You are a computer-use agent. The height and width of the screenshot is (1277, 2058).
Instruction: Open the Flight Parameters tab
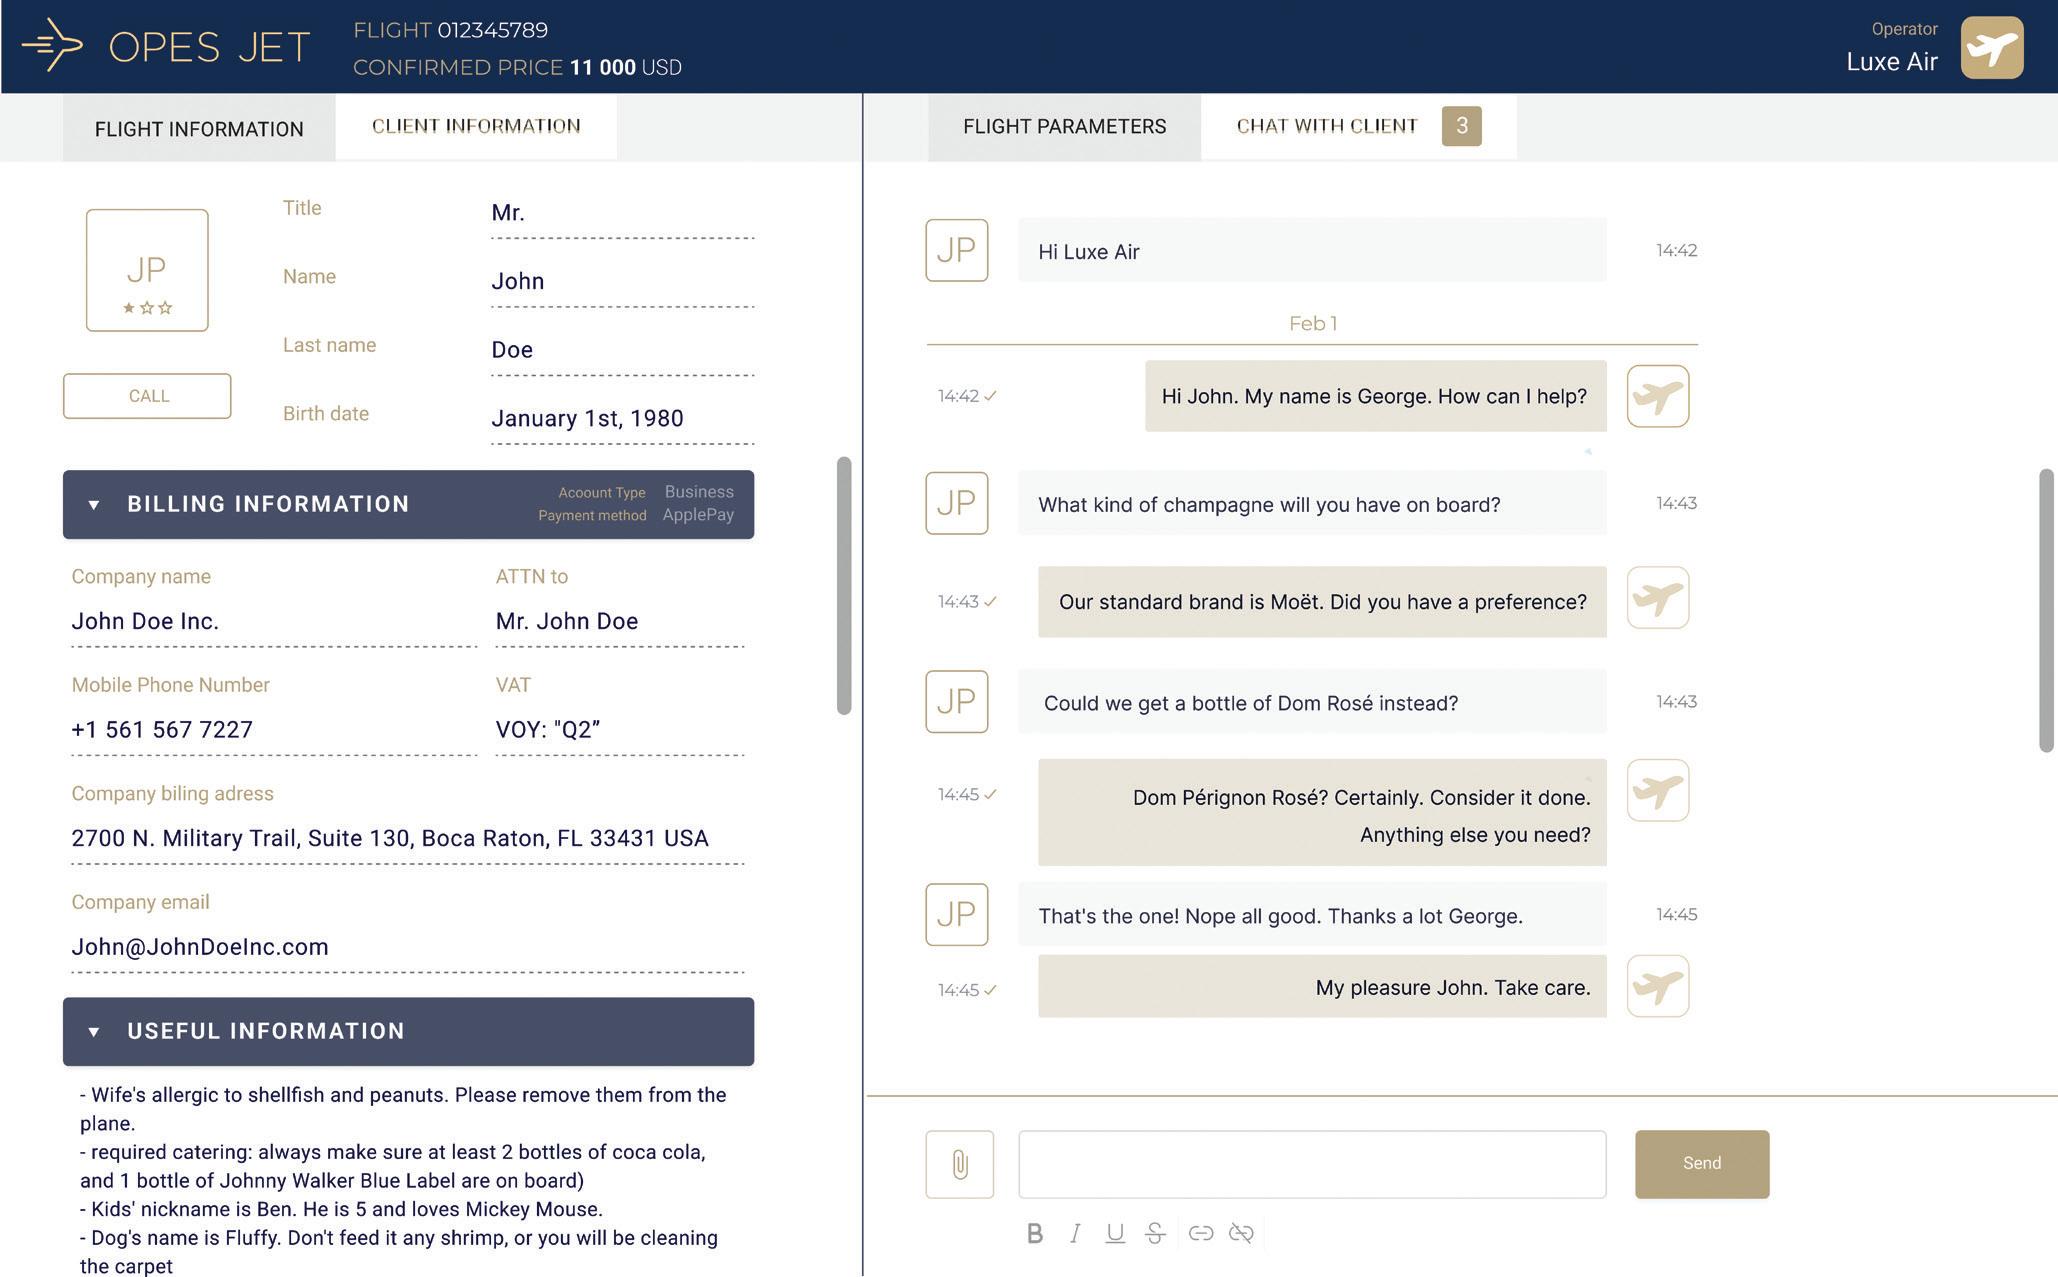[x=1064, y=127]
